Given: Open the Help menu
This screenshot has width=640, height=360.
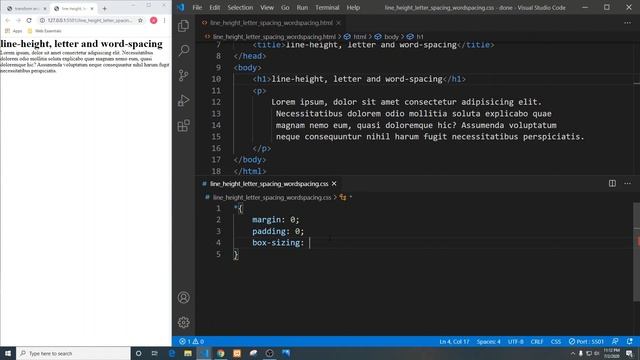Looking at the screenshot, I should tap(353, 7).
